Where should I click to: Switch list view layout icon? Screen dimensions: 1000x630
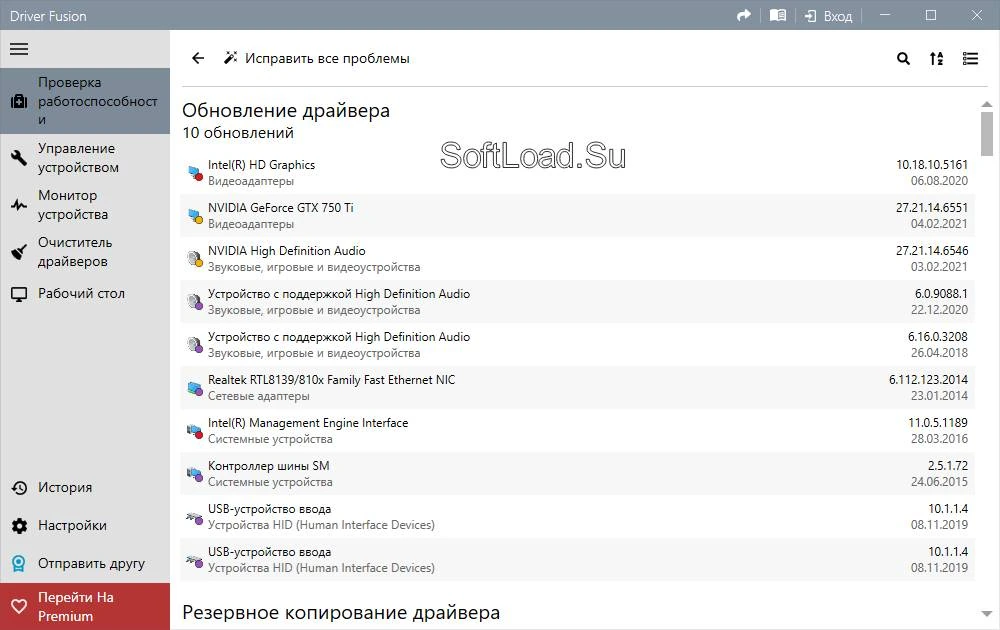(970, 59)
